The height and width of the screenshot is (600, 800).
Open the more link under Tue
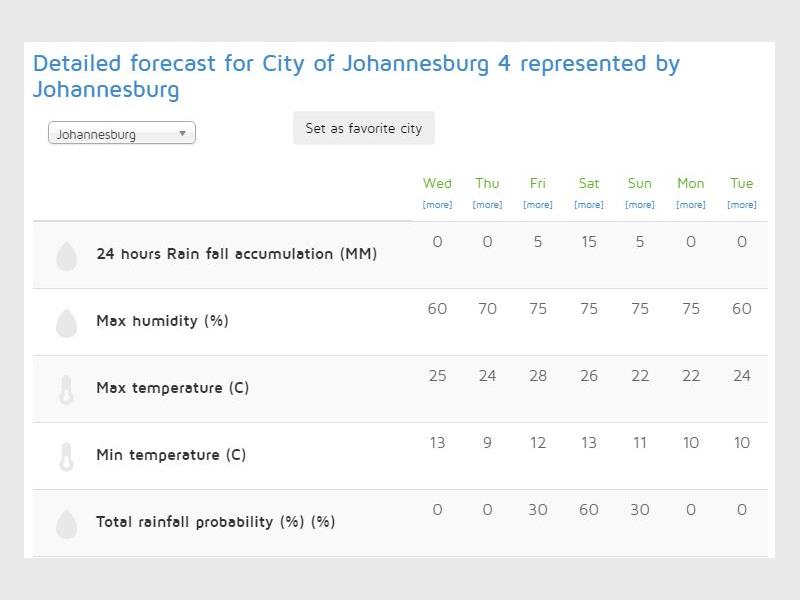(742, 205)
